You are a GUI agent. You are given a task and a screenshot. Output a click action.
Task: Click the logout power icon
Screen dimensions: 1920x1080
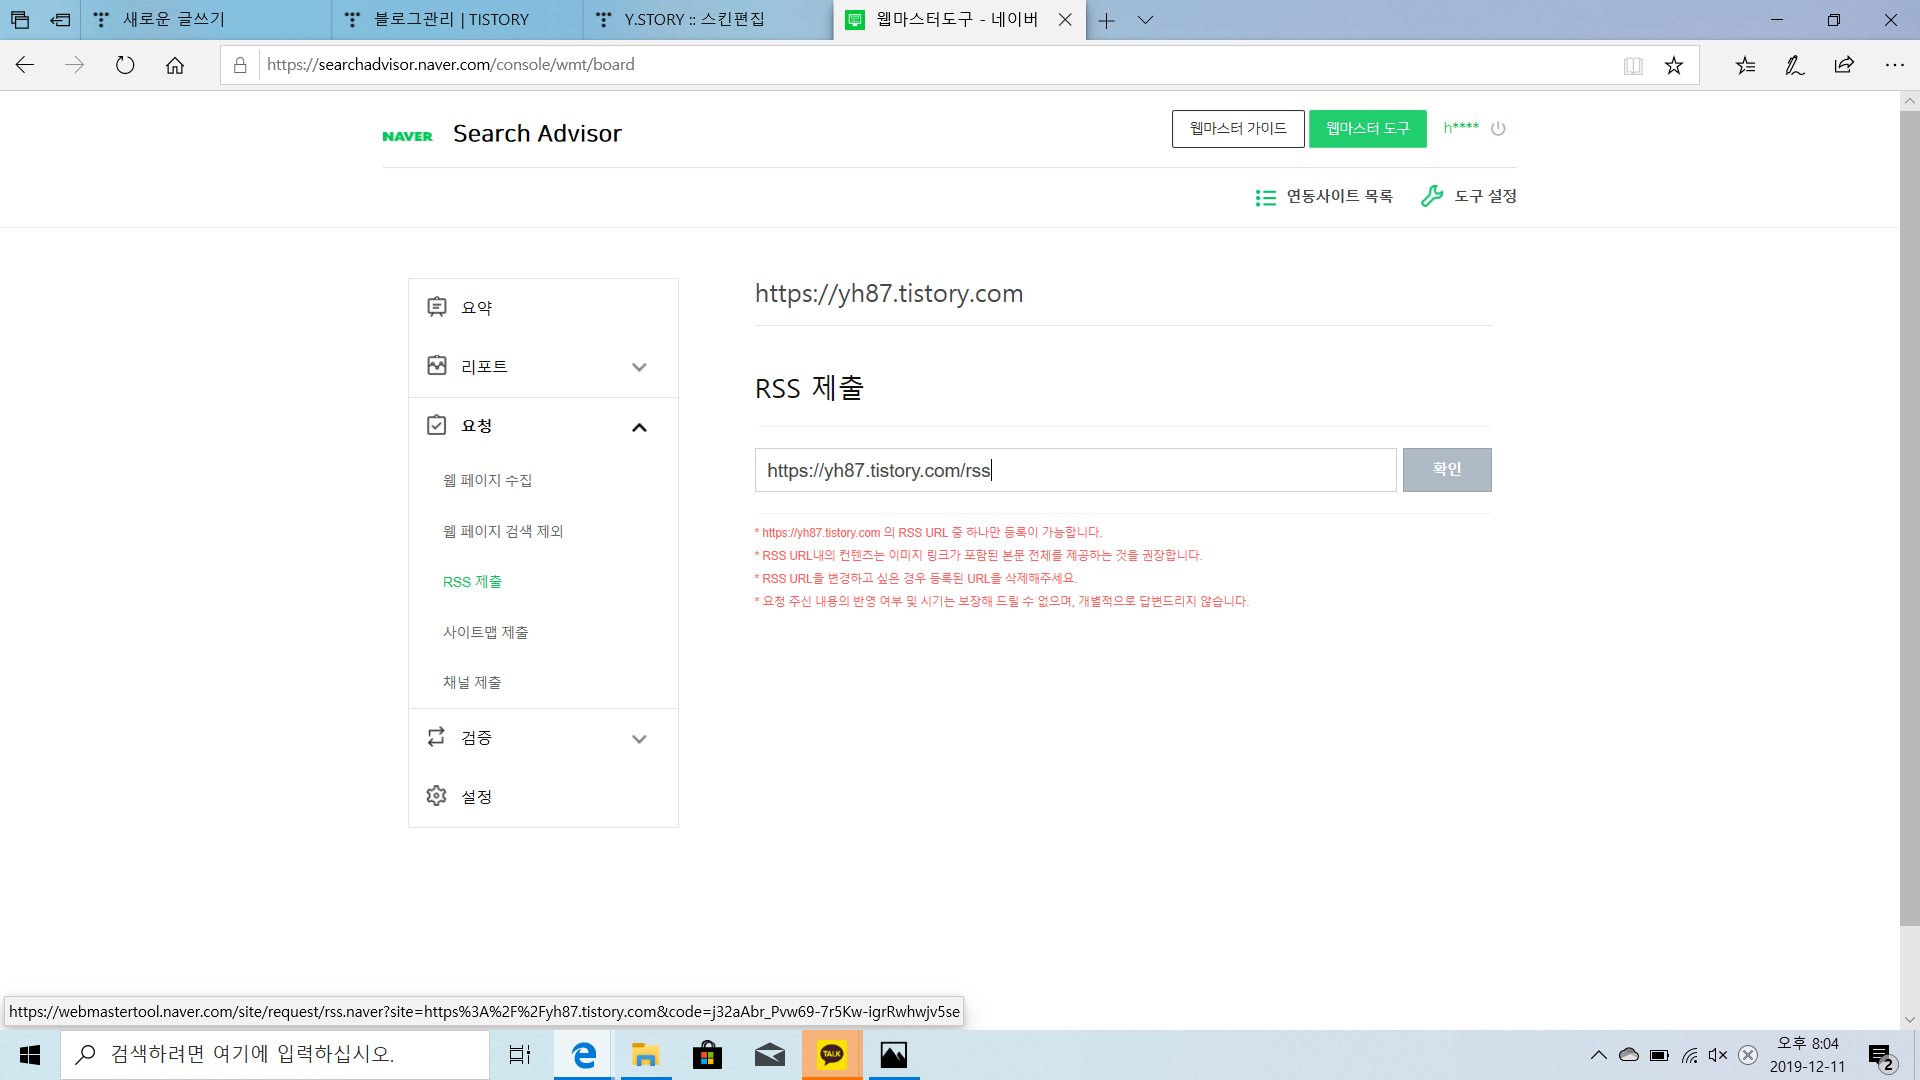(1498, 128)
